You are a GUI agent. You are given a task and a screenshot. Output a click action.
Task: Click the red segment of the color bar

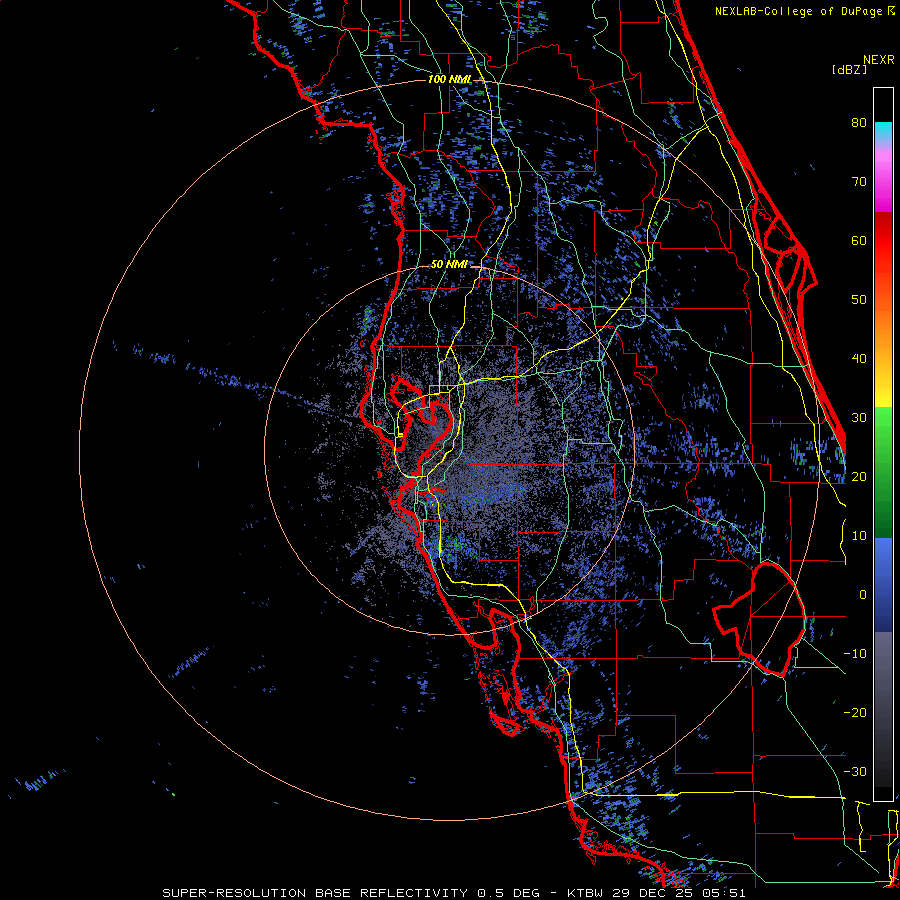[x=883, y=241]
